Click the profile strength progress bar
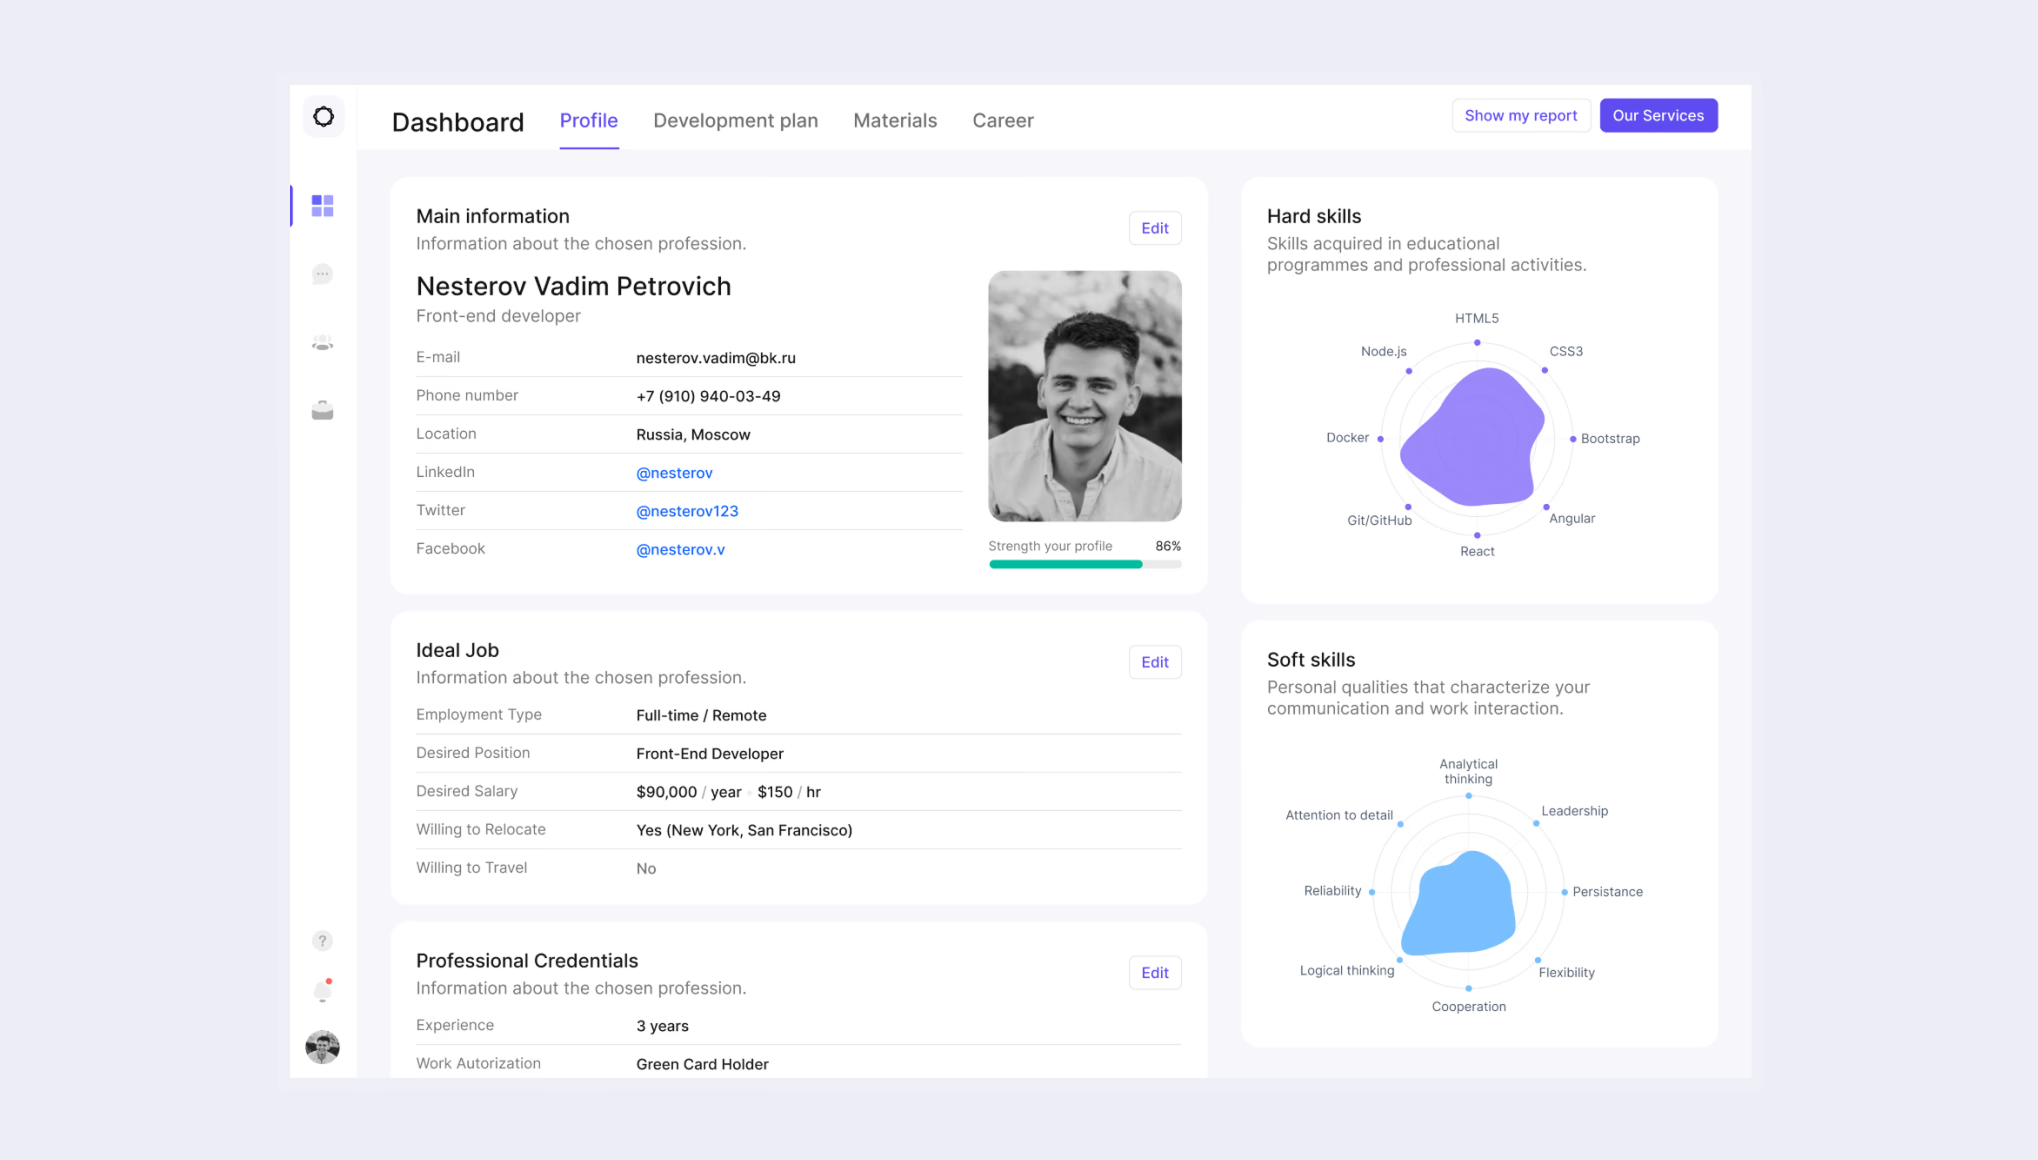 pyautogui.click(x=1084, y=565)
